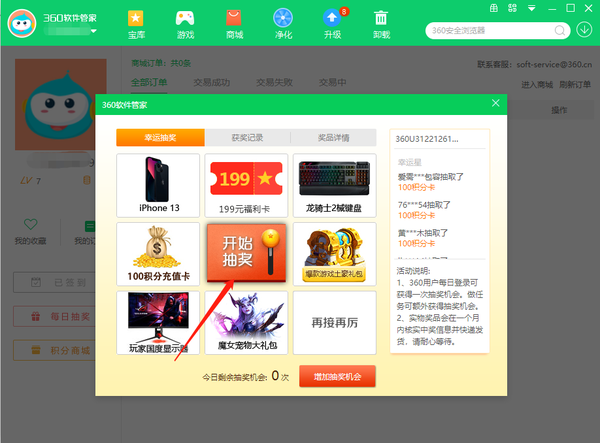Click the 每日抽奖 button in sidebar
The width and height of the screenshot is (600, 443).
(x=54, y=316)
